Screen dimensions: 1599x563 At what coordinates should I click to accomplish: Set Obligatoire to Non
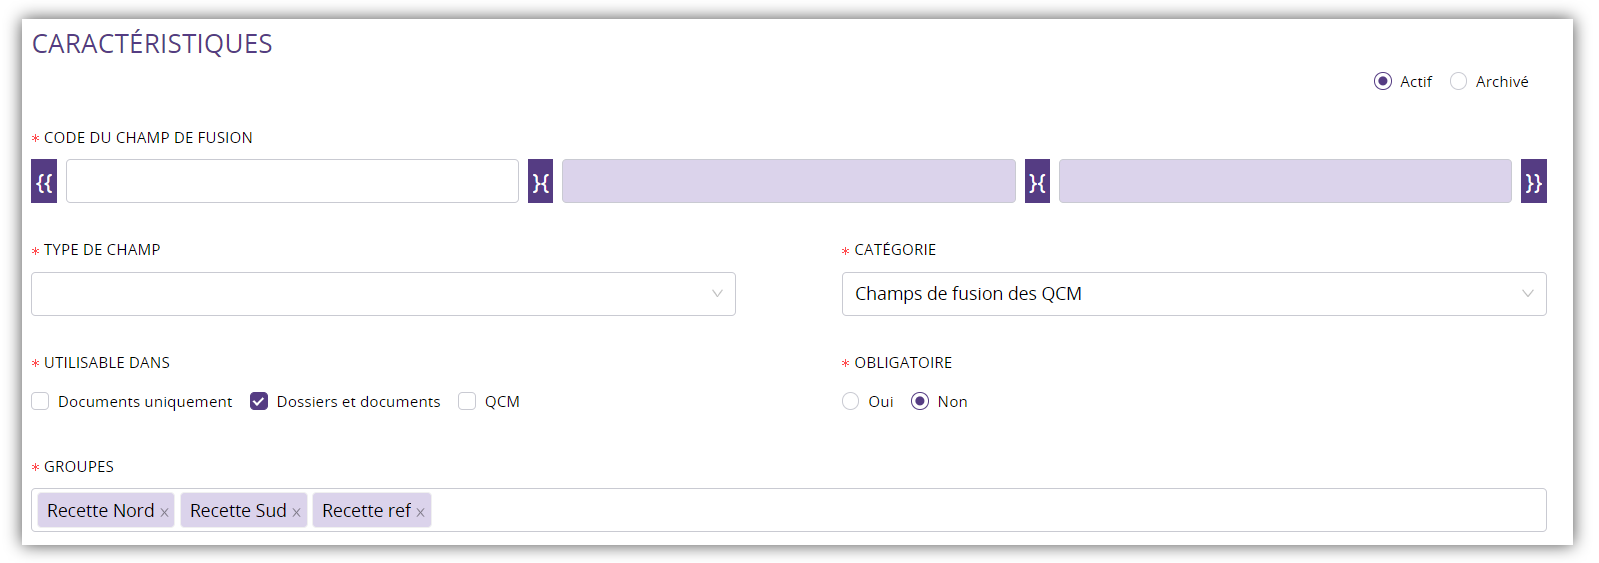920,401
